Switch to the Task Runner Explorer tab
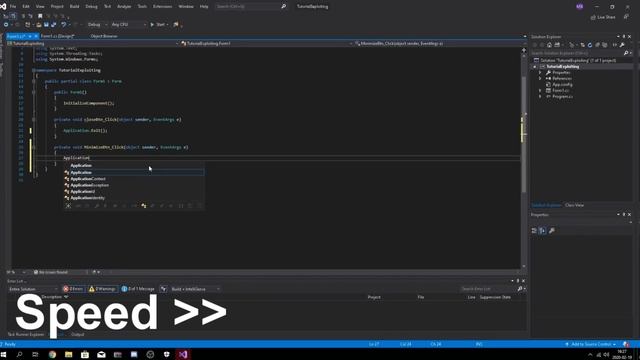 [x=26, y=335]
